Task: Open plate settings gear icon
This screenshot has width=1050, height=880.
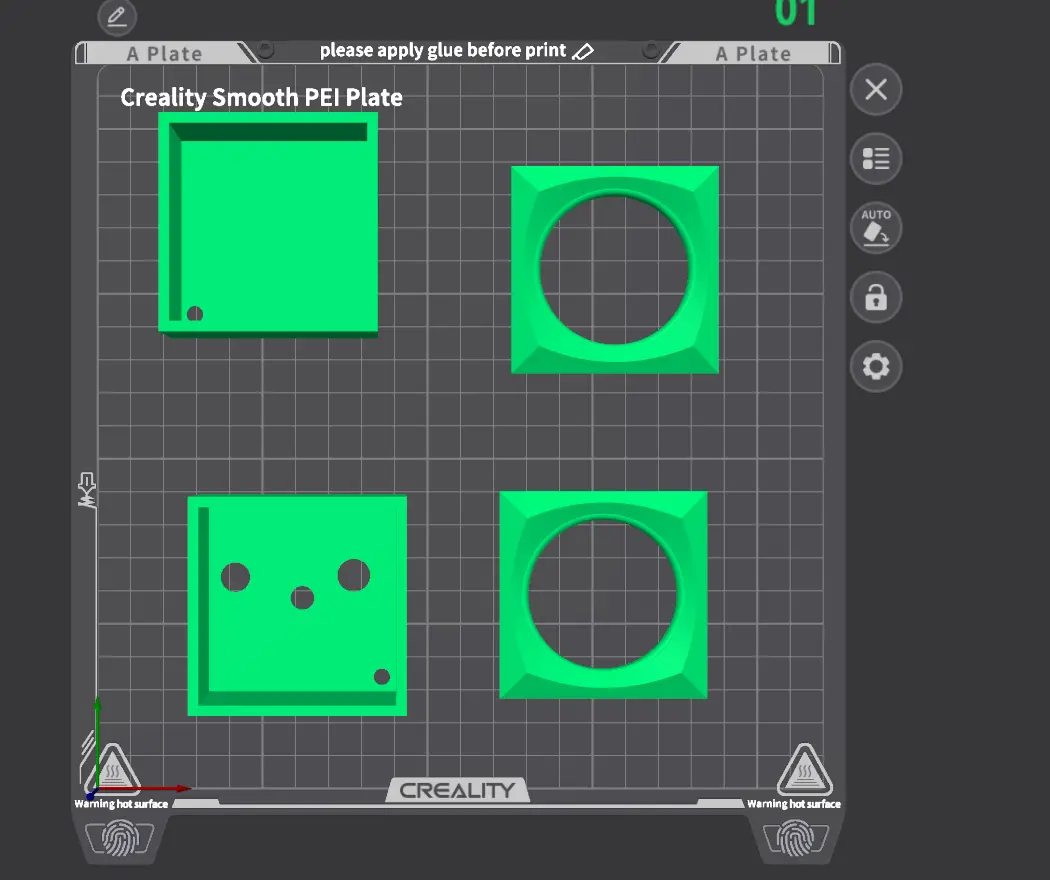Action: (876, 366)
